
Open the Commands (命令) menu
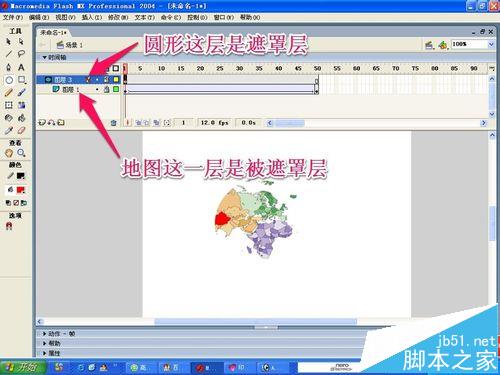click(171, 17)
